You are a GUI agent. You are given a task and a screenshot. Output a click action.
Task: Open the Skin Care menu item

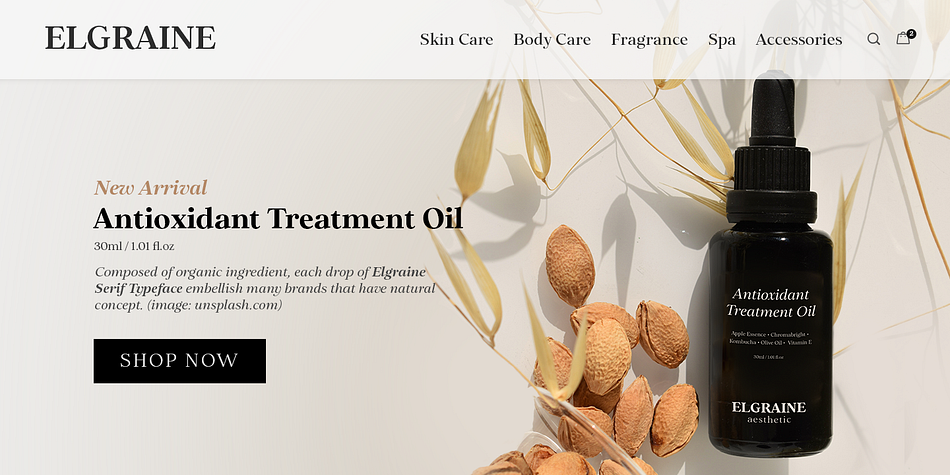(456, 39)
